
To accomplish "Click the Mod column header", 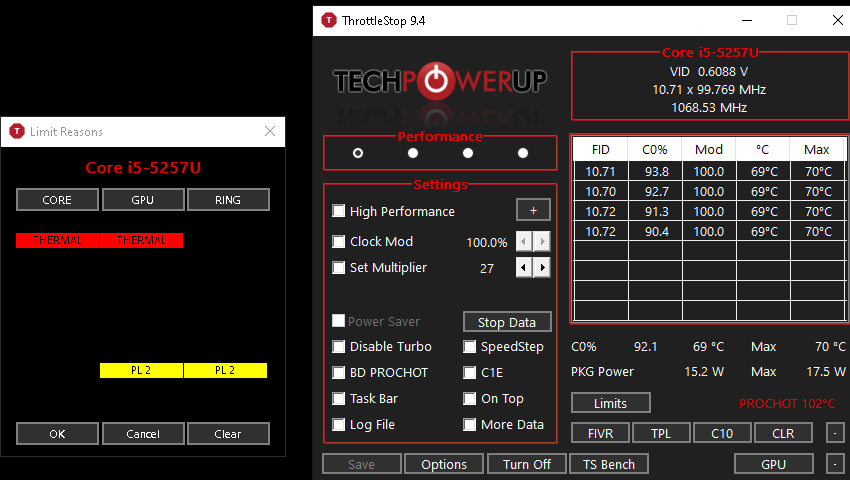I will tap(709, 150).
